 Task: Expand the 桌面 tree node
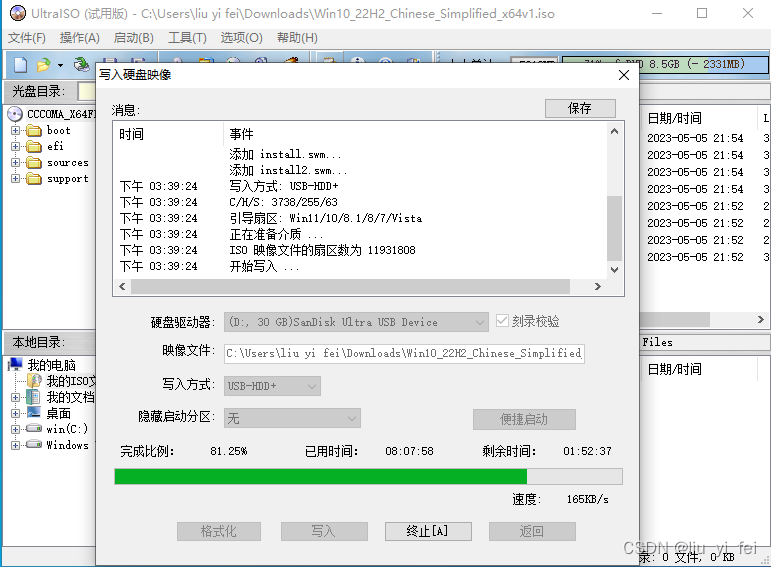click(15, 414)
